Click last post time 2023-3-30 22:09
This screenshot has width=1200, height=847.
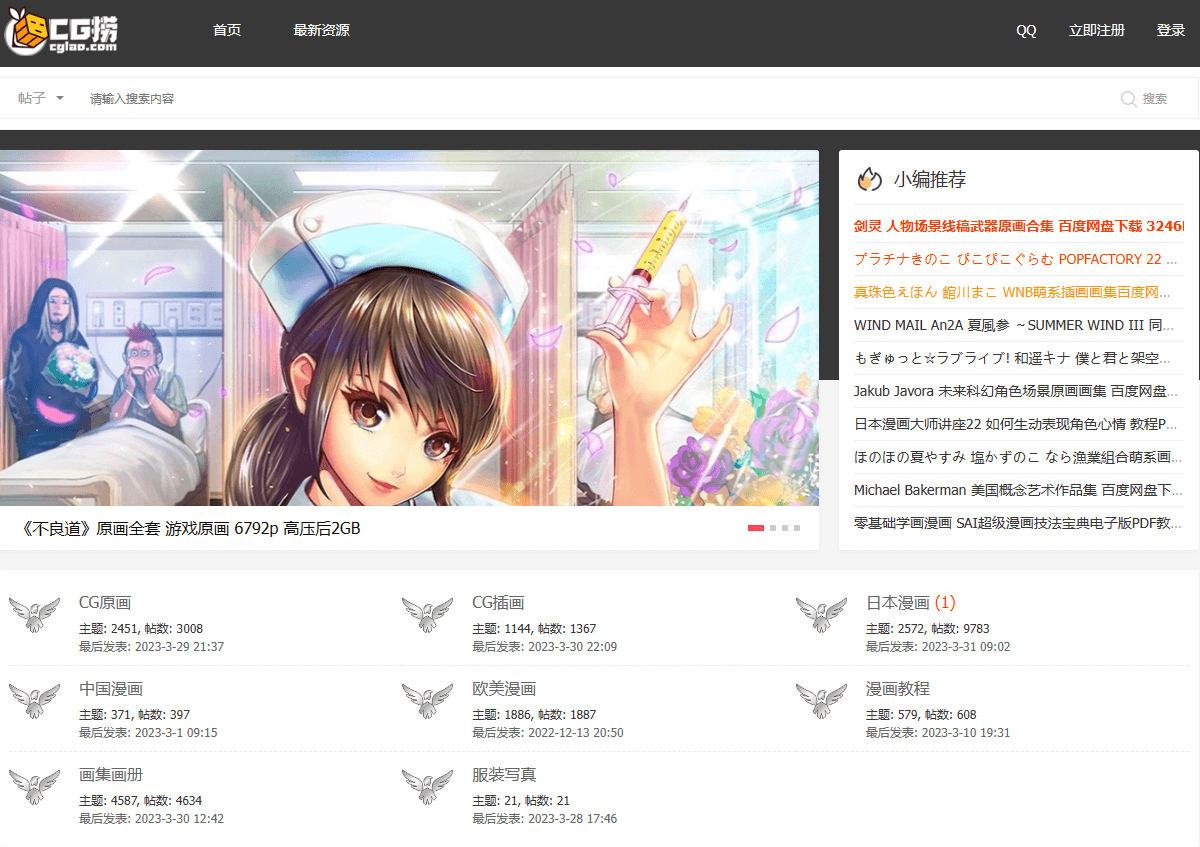(572, 647)
